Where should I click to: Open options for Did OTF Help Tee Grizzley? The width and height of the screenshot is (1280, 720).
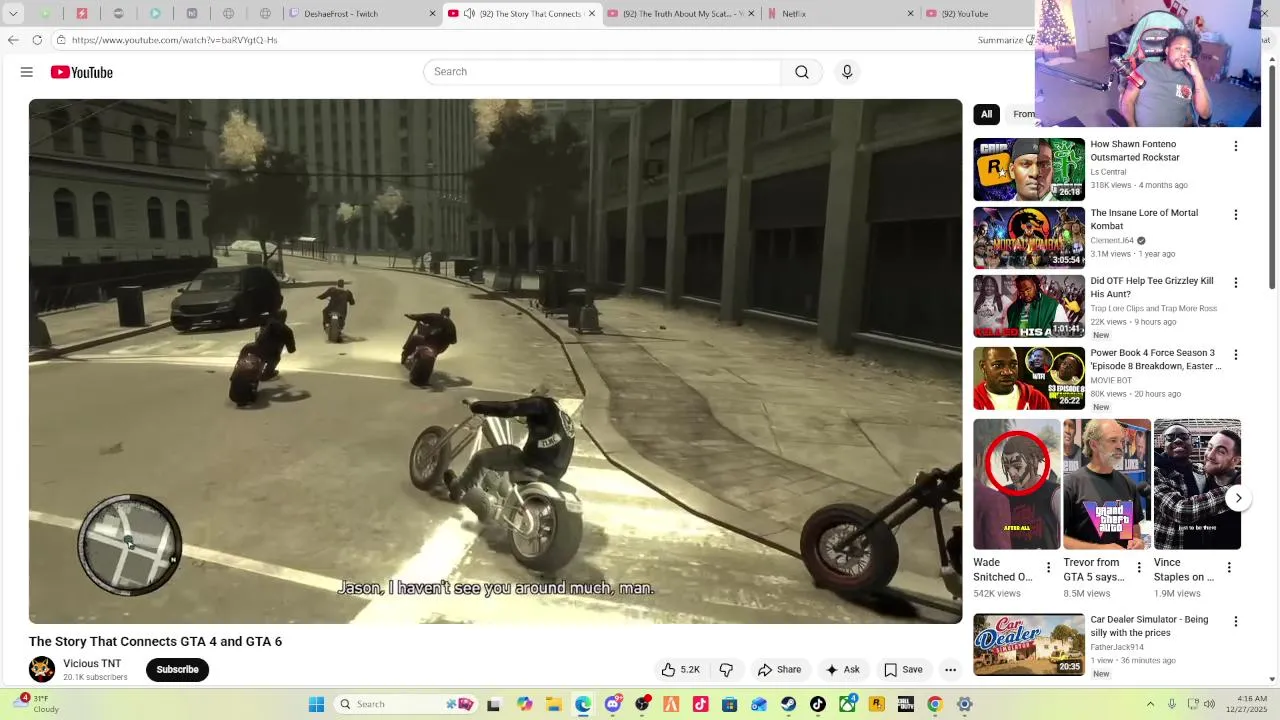click(1235, 283)
